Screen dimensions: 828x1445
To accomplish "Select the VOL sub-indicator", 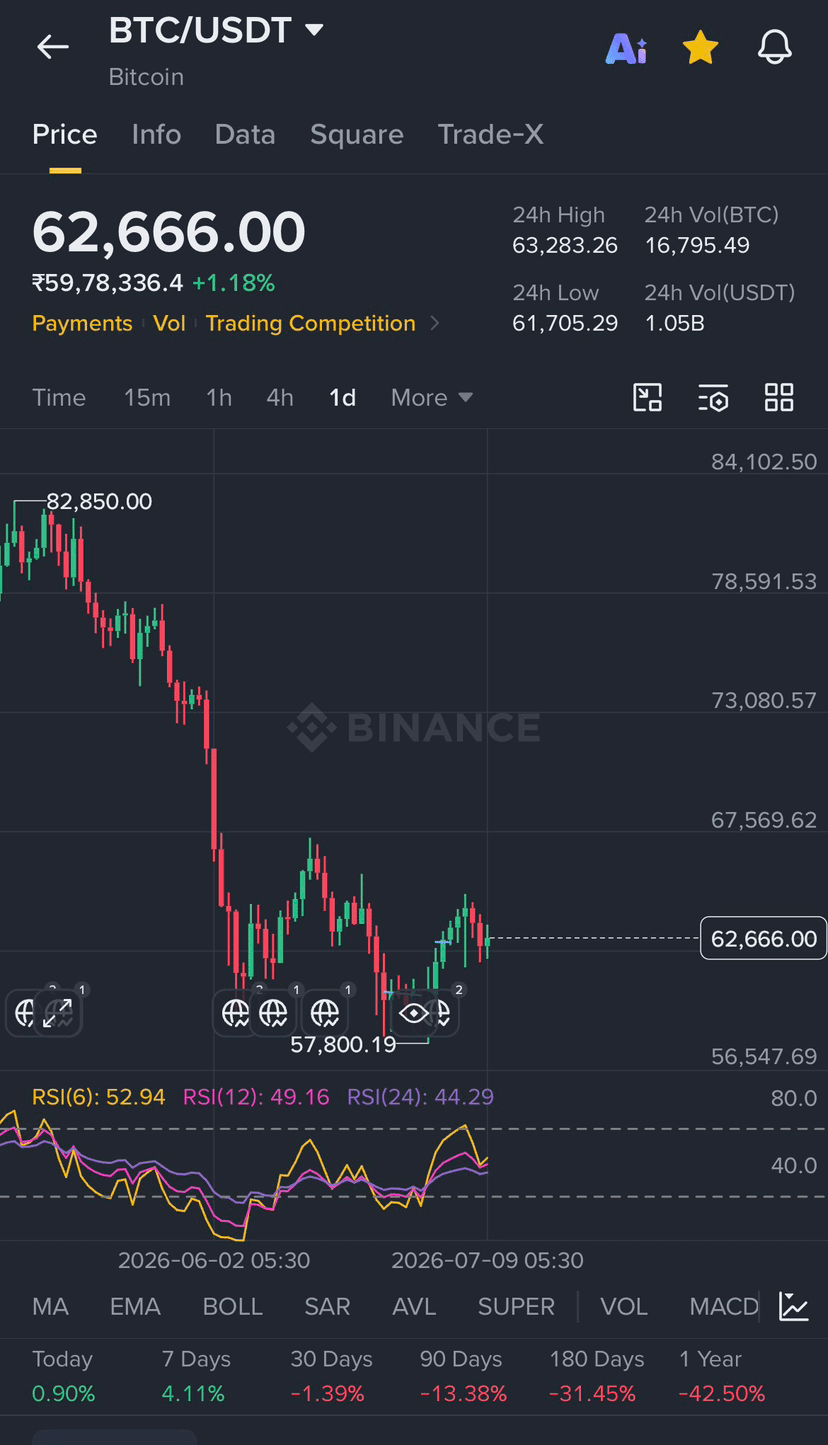I will 624,1306.
